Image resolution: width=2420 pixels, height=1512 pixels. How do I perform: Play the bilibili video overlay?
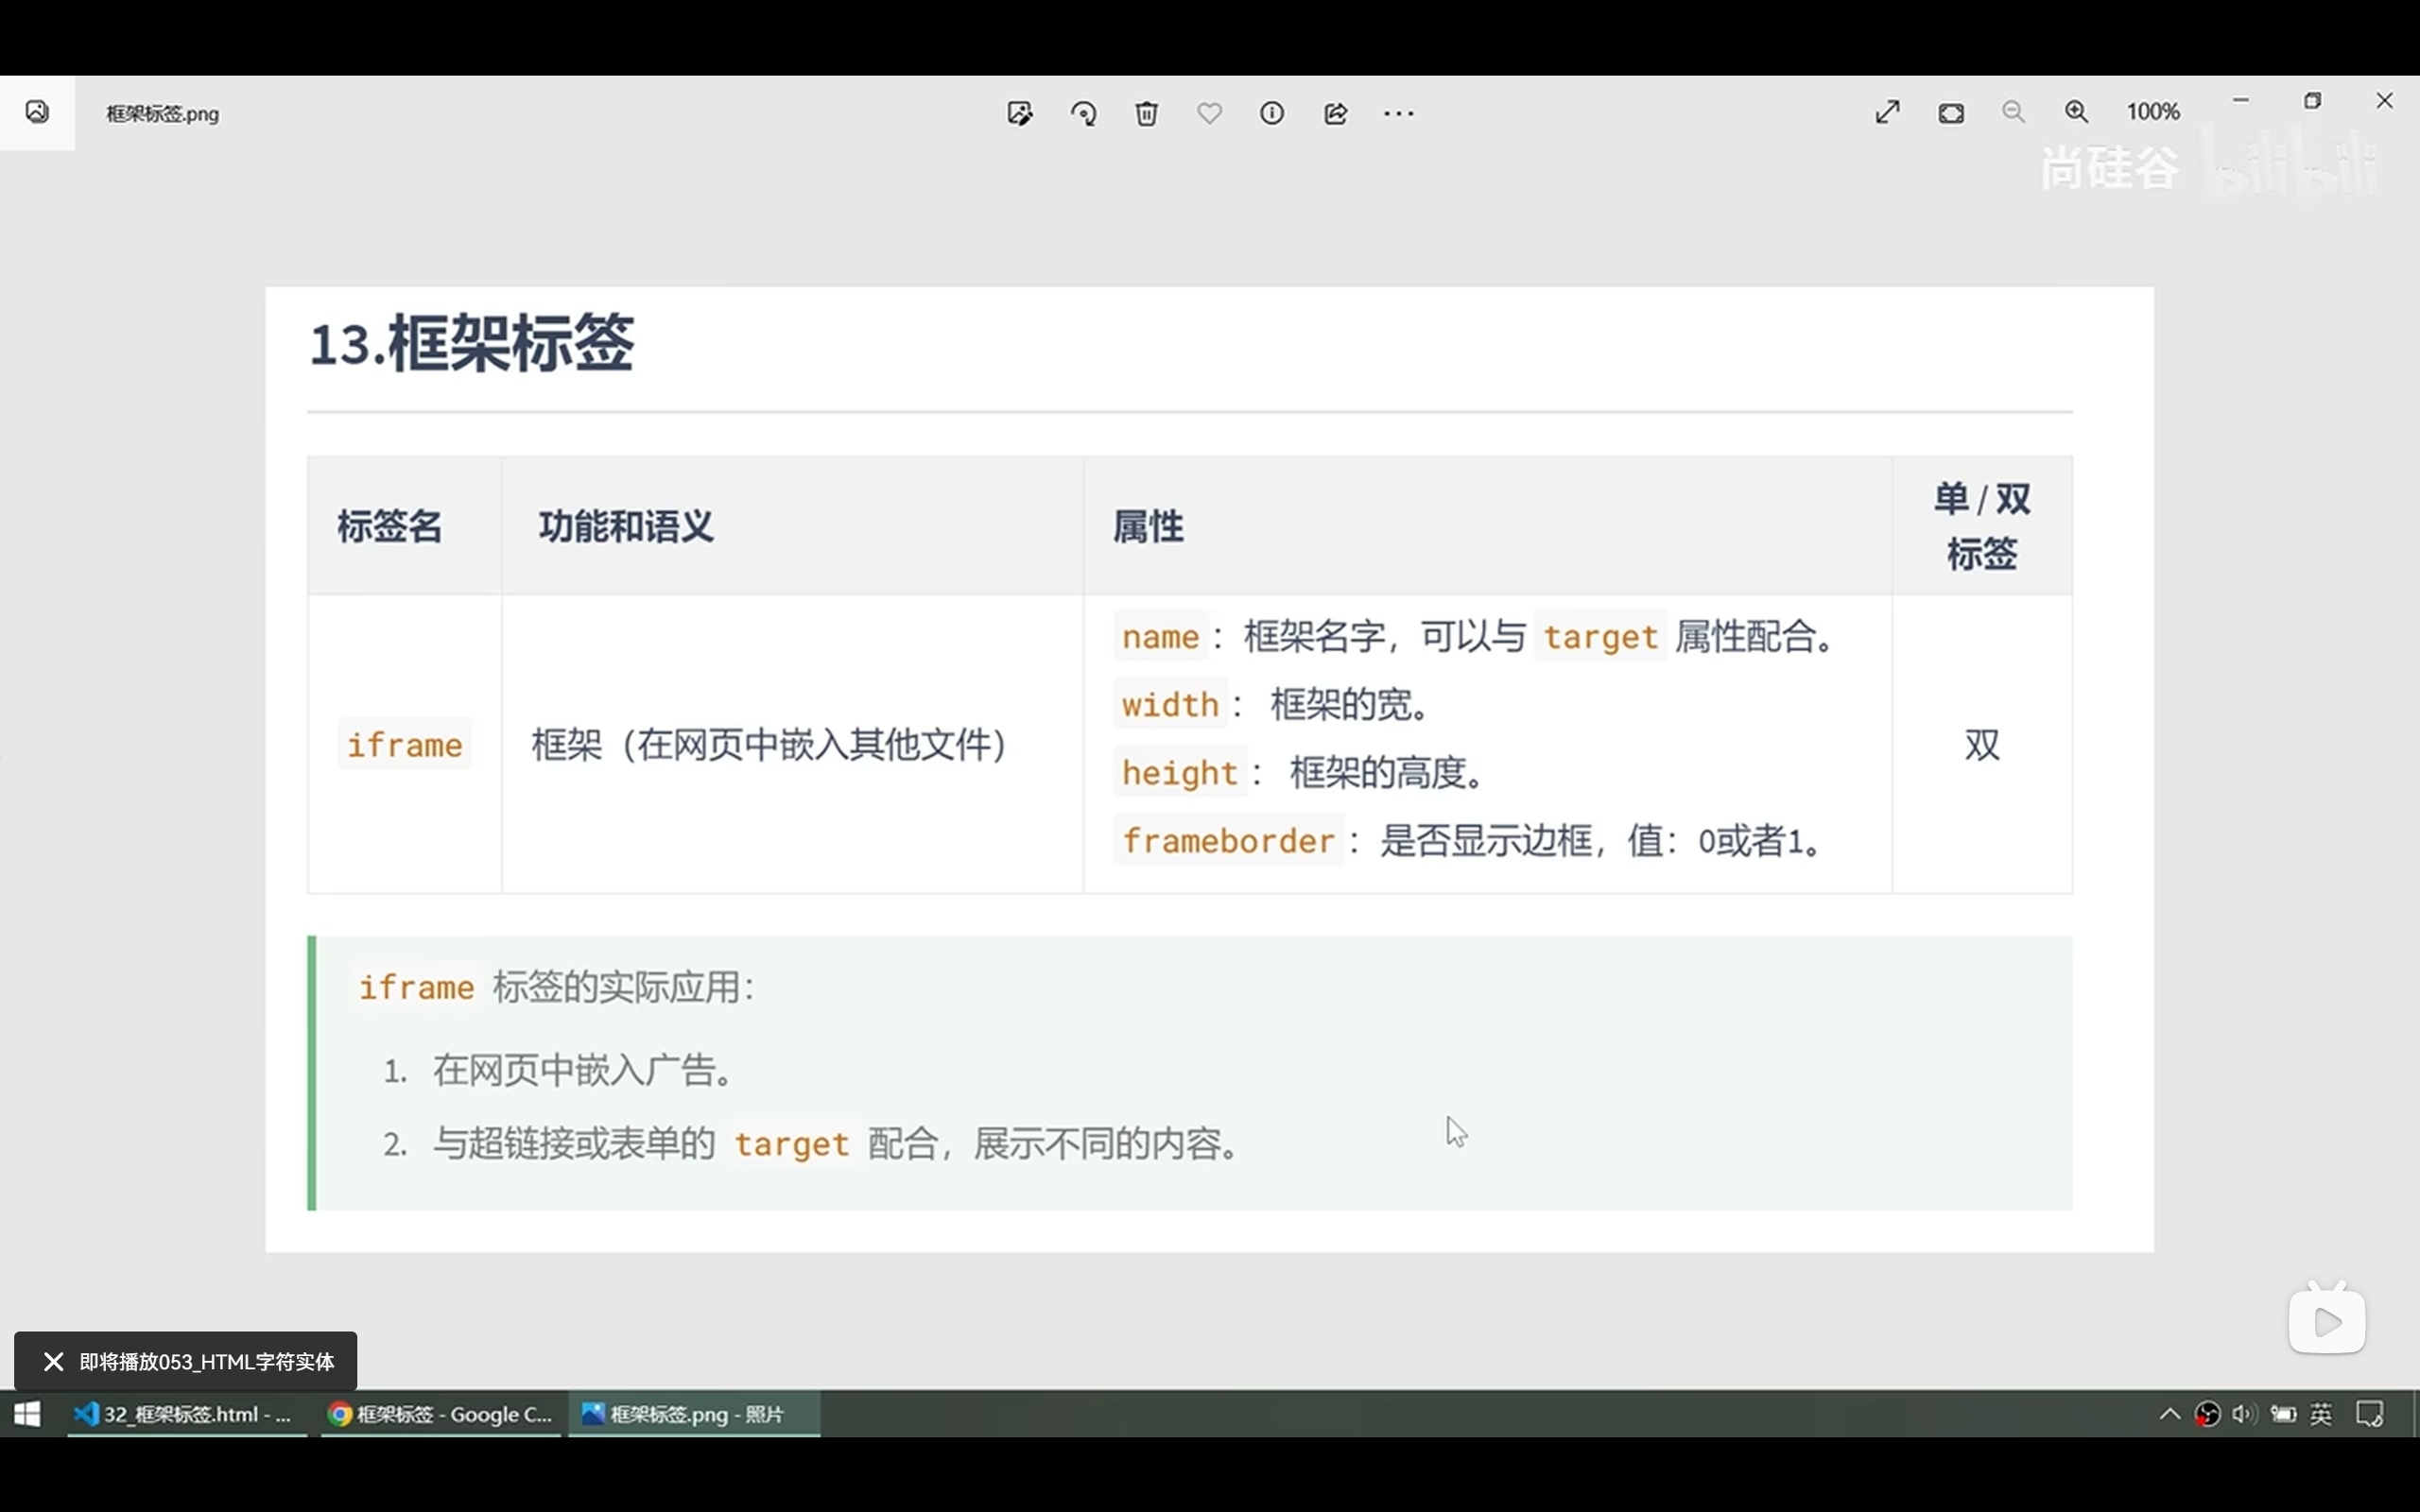2326,1318
